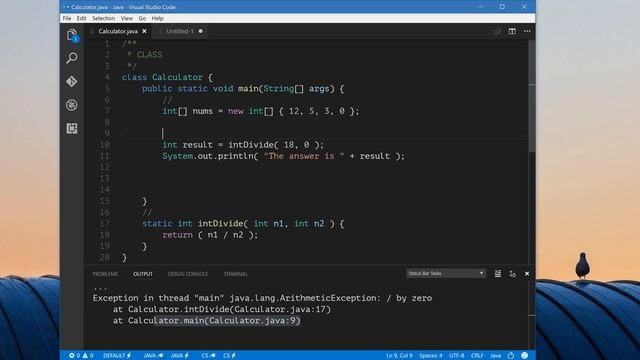Close the bottom output panel

click(527, 274)
